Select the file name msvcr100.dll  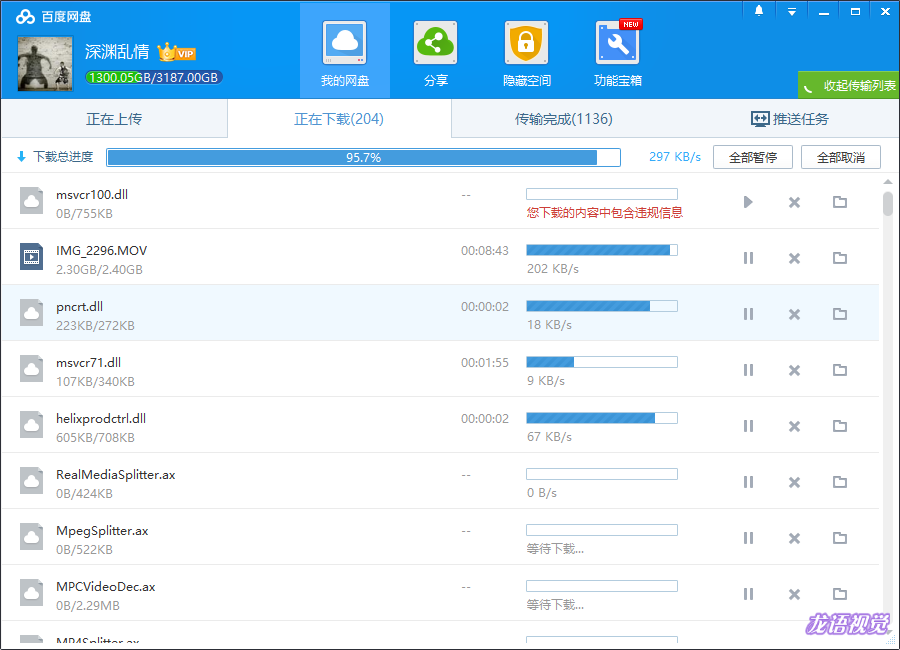click(92, 195)
